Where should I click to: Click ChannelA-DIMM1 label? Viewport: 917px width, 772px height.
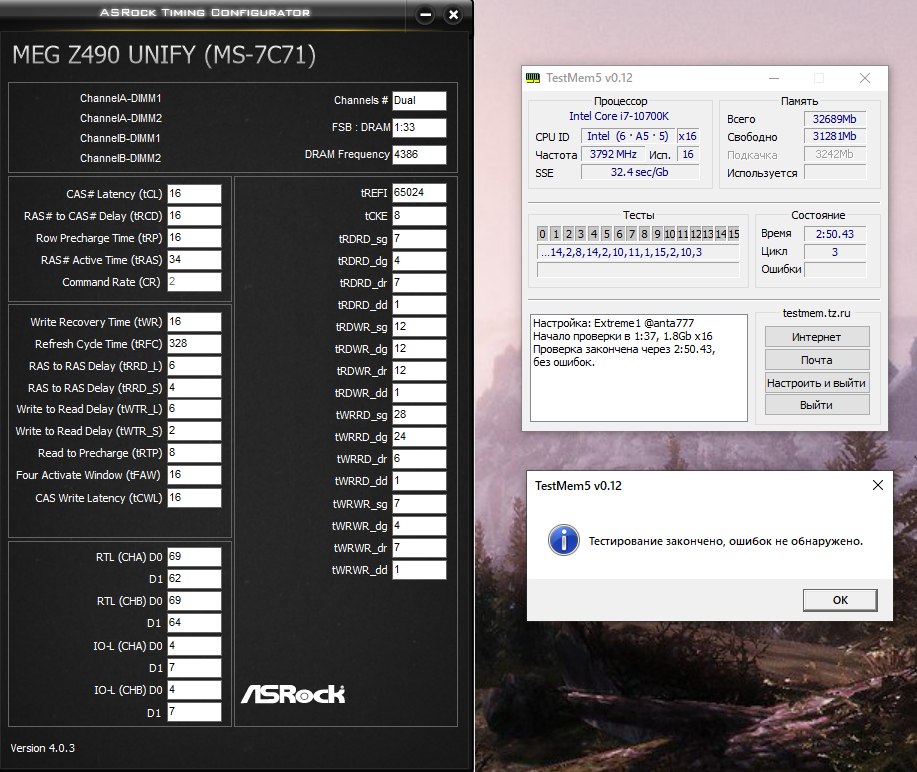pos(120,98)
